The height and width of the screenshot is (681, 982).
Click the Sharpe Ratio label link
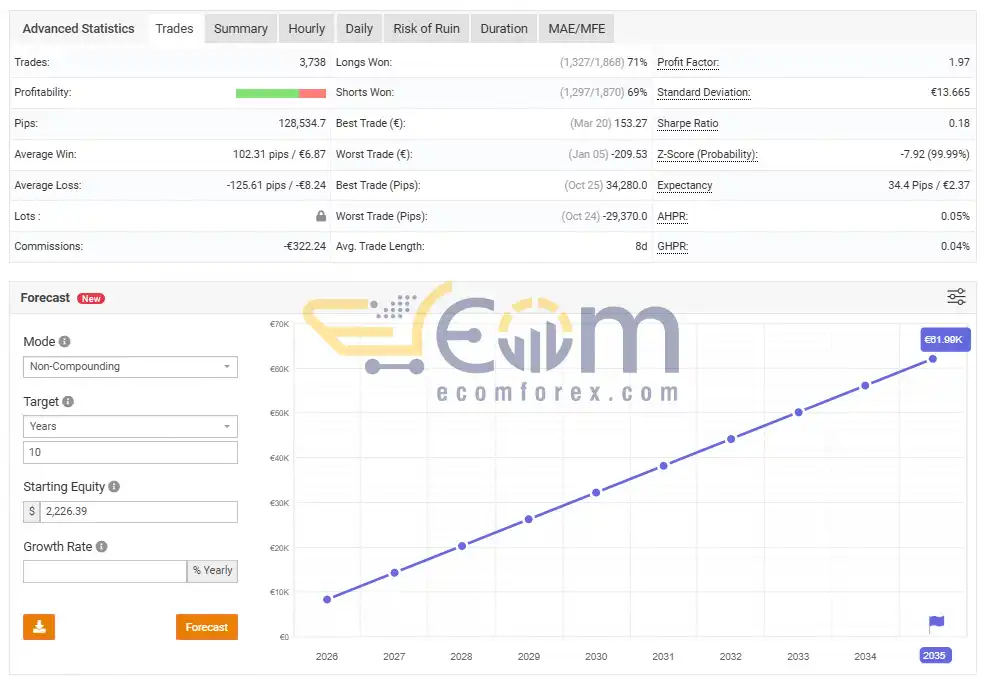coord(688,123)
